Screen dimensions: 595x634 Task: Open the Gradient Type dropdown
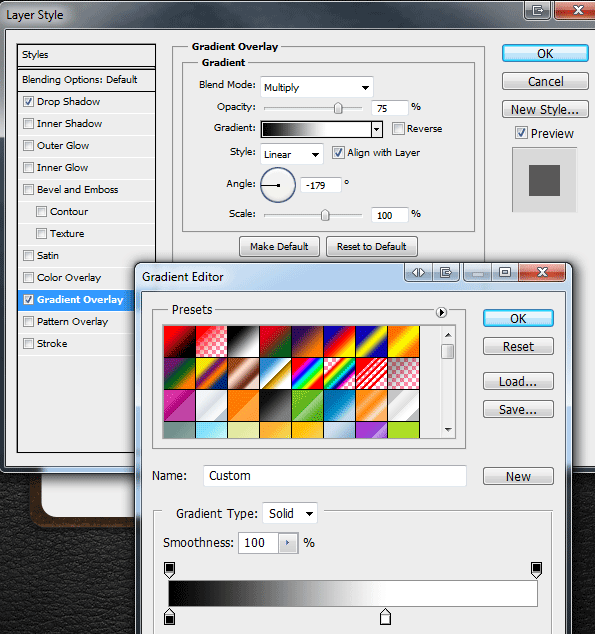pyautogui.click(x=290, y=514)
